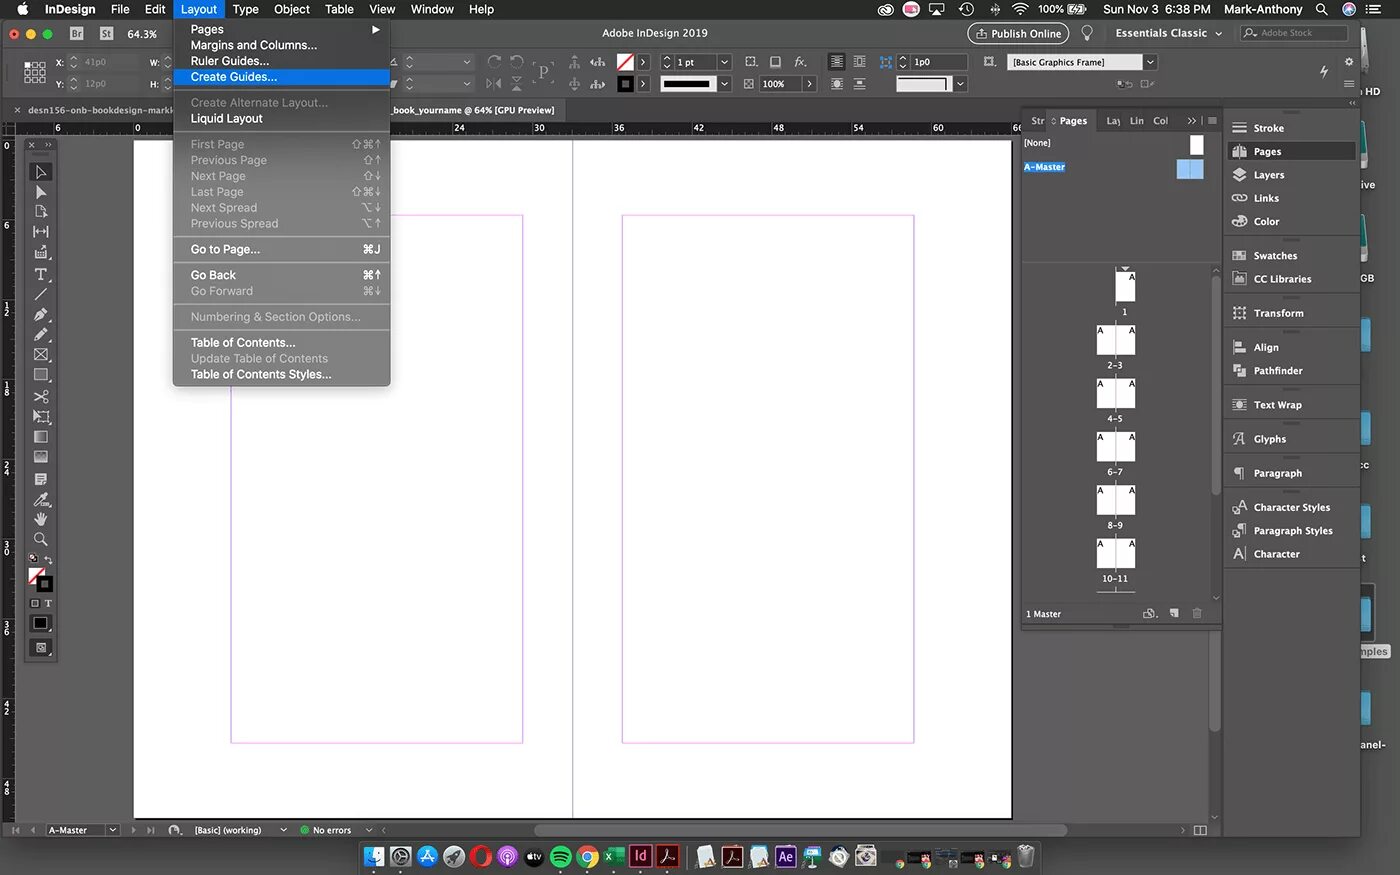This screenshot has width=1400, height=875.
Task: Expand the fill swatch options arrow
Action: [643, 62]
